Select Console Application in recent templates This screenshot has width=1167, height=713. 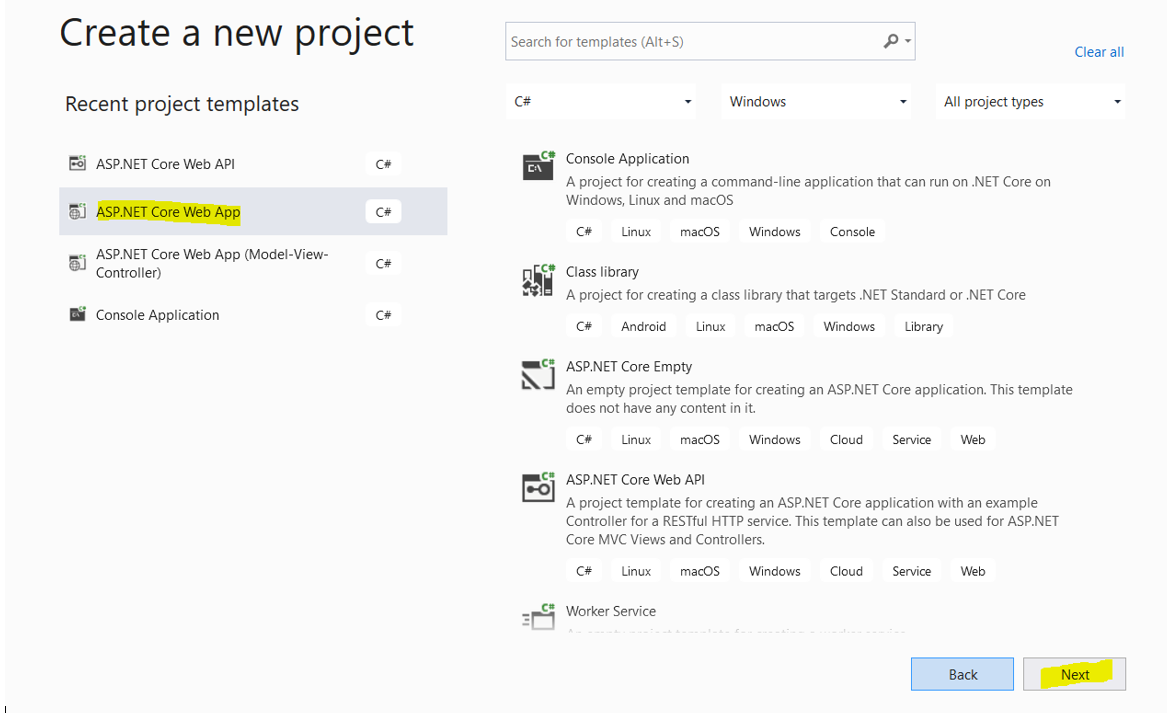click(x=253, y=315)
